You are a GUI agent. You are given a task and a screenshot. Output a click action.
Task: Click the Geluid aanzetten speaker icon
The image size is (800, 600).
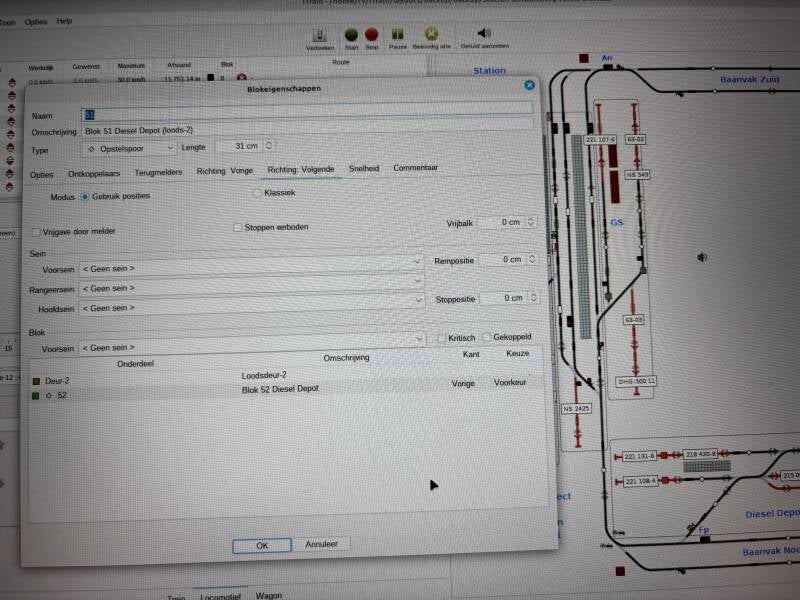[x=484, y=33]
